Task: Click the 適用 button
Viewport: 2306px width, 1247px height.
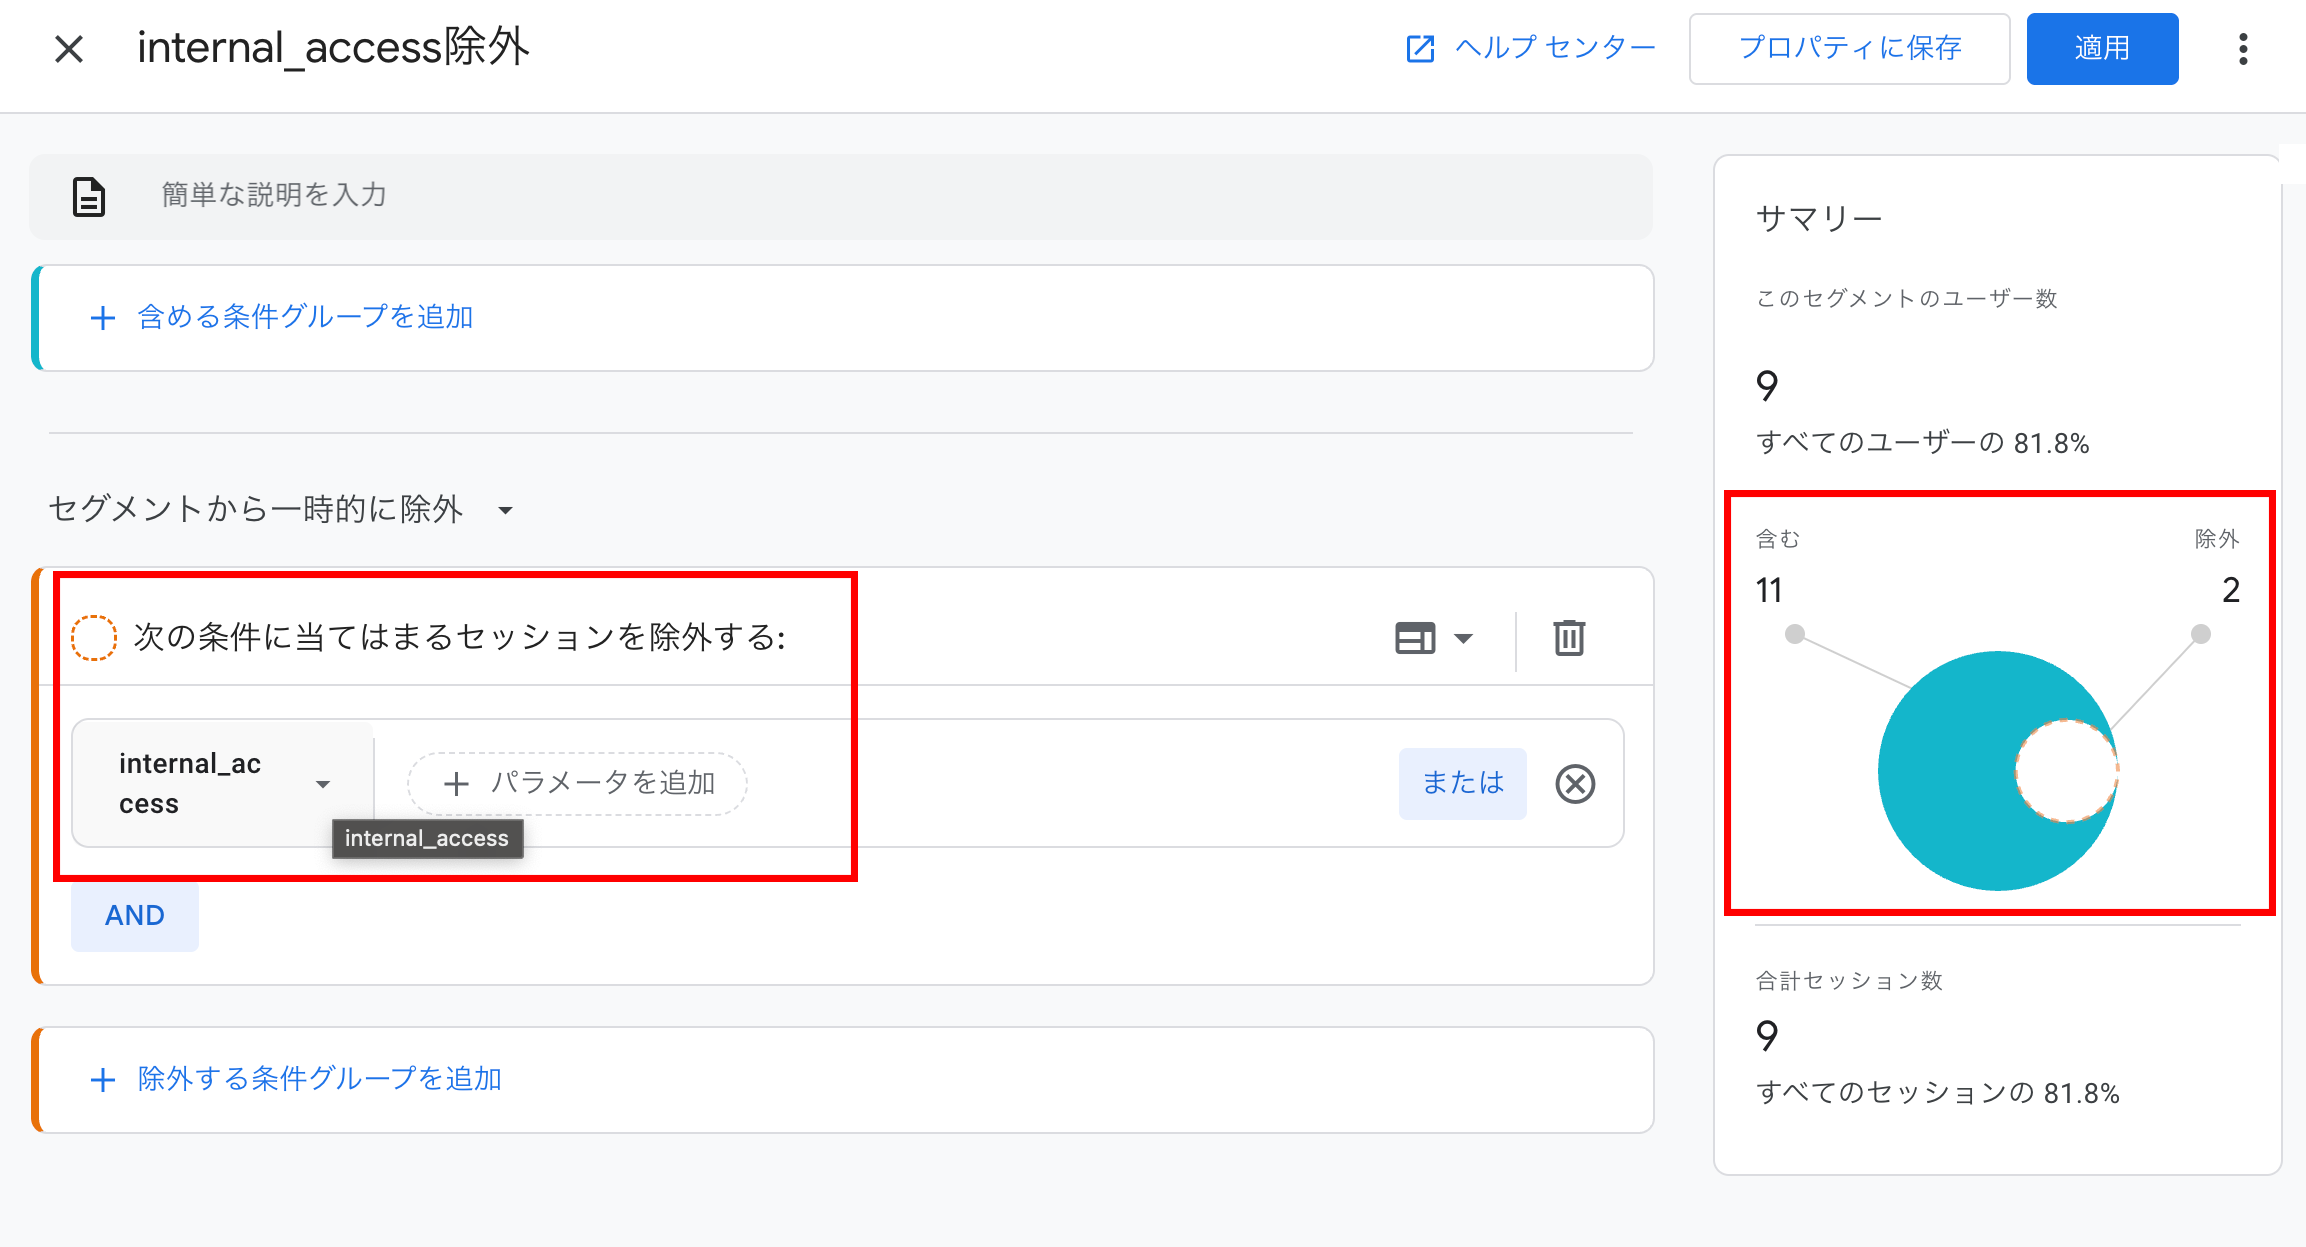Action: (x=2101, y=47)
